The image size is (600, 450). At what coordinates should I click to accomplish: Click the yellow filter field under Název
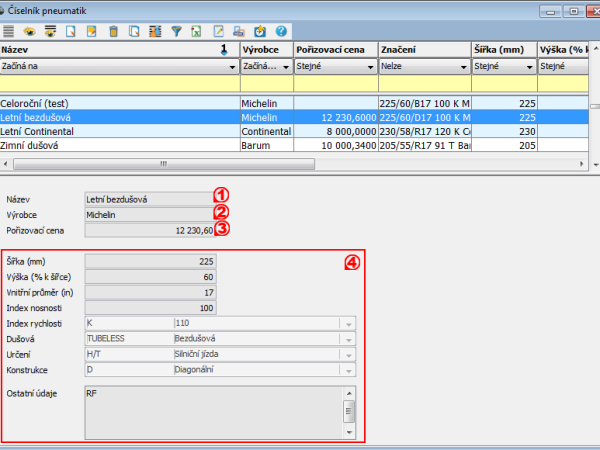click(x=120, y=84)
